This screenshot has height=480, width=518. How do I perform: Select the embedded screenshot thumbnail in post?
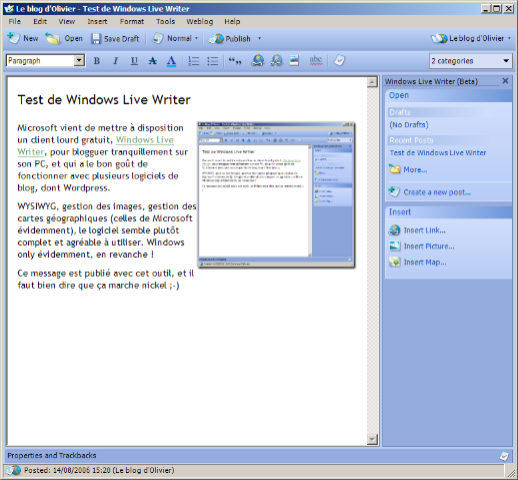(x=276, y=195)
